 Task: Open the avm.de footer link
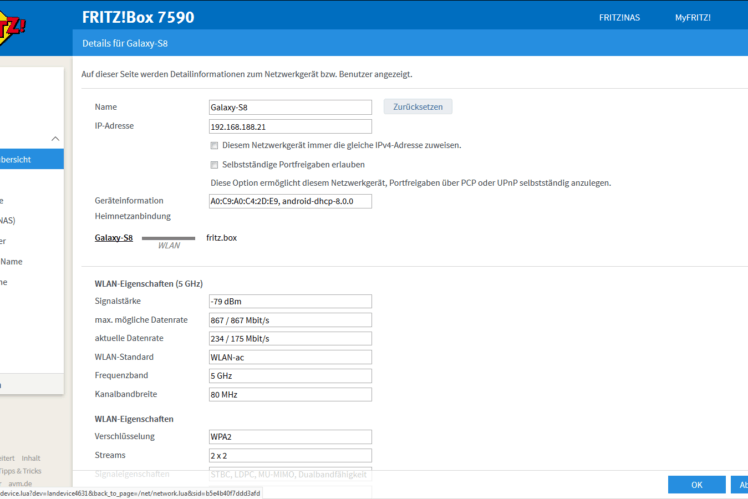[x=20, y=483]
